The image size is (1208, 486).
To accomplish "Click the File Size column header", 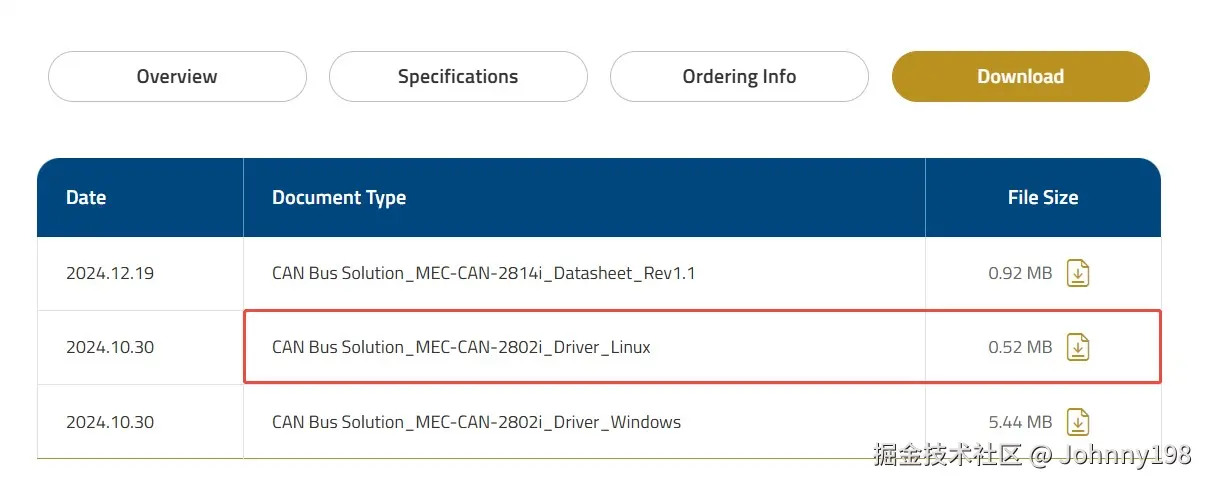I will 1042,198.
